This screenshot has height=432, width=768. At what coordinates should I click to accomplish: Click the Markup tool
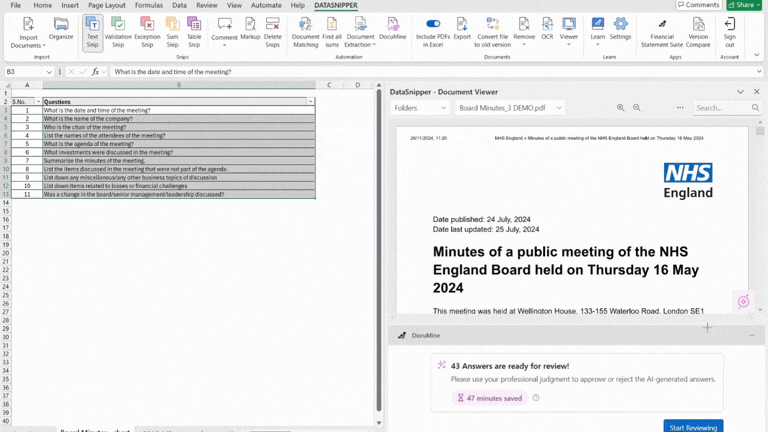(x=250, y=28)
